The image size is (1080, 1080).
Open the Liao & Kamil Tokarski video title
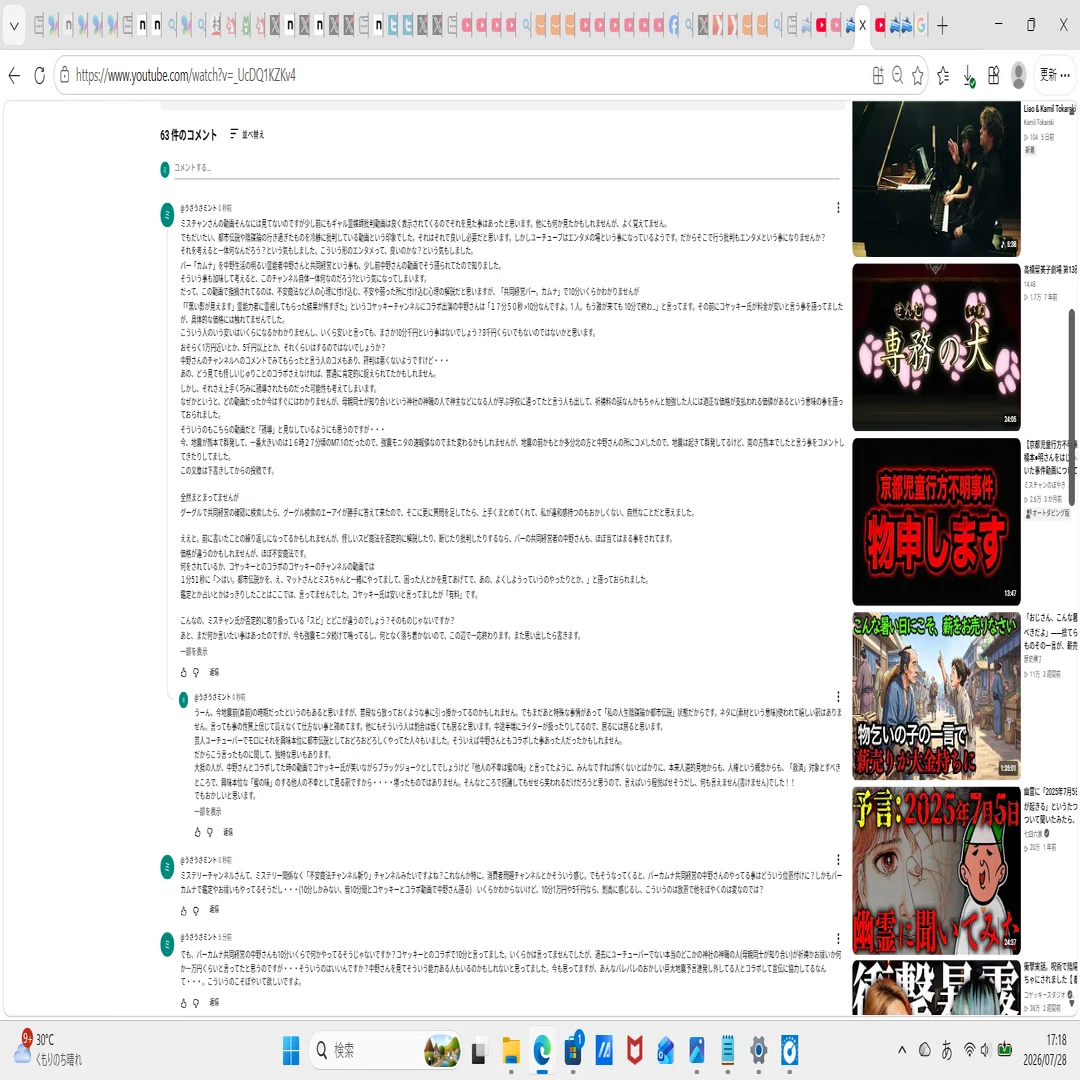[x=1050, y=109]
